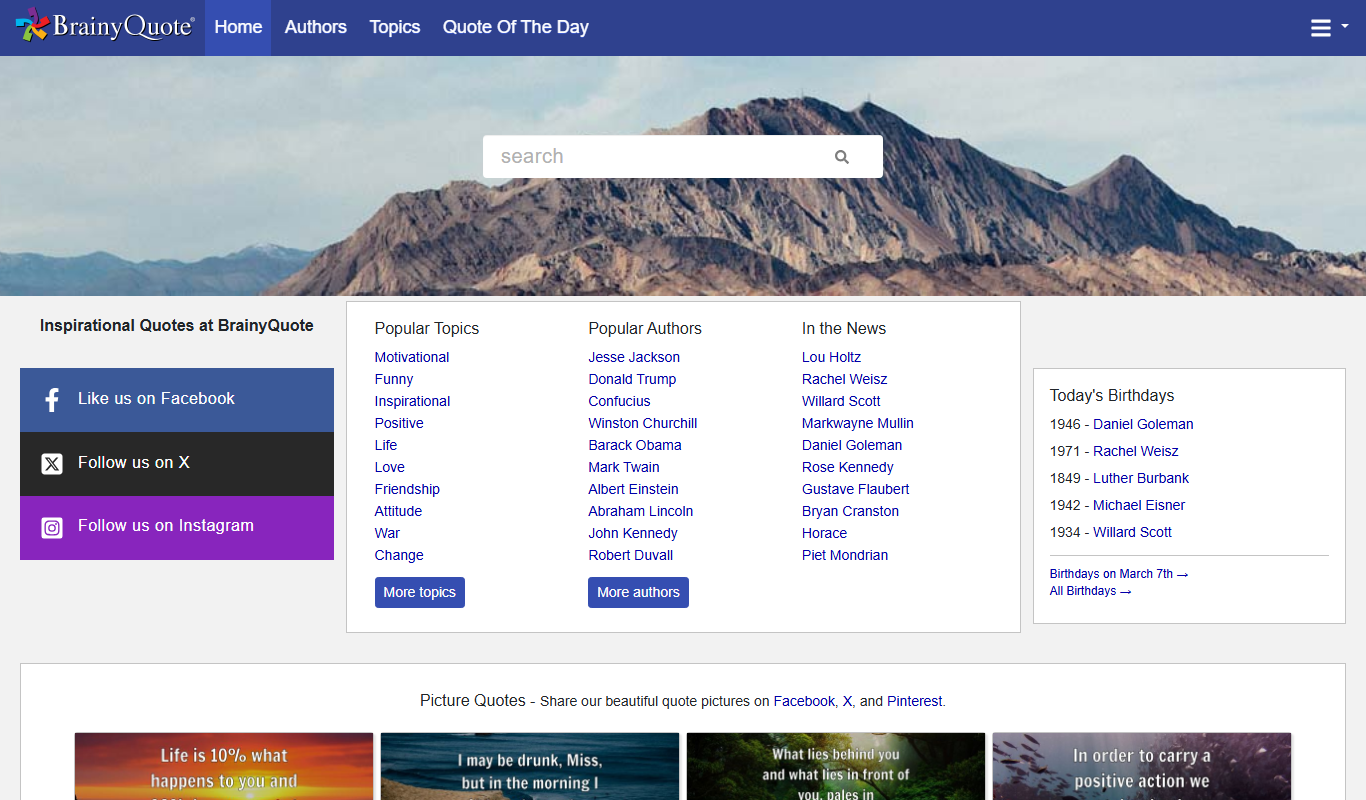Click the magnifying glass search icon
1366x800 pixels.
coord(842,157)
